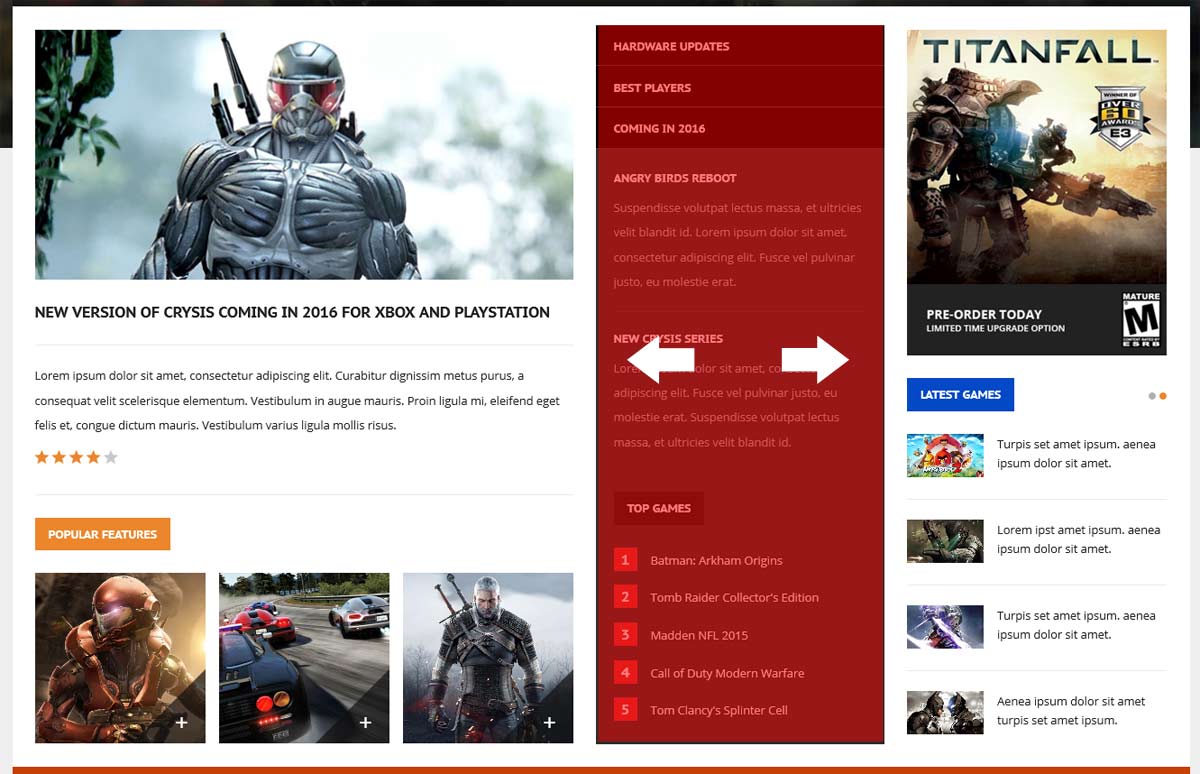Click the orange Popular Features button
Viewport: 1200px width, 774px height.
[102, 534]
